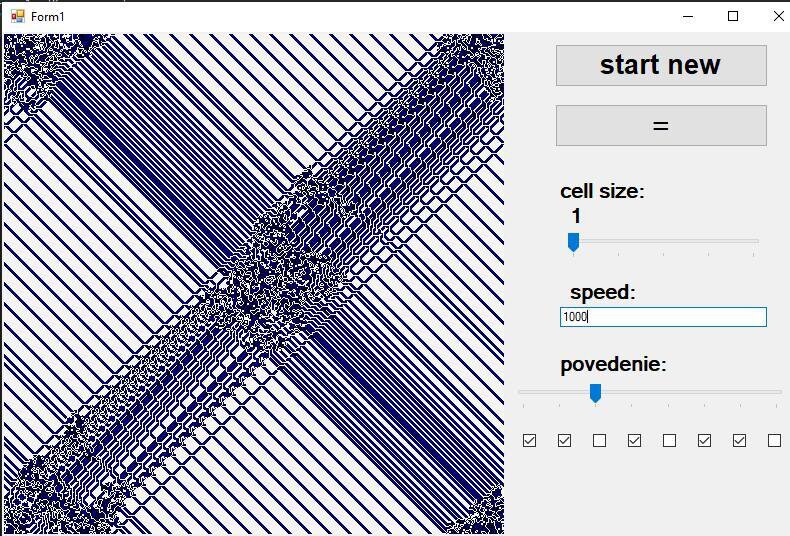Click the cellular automaton pattern canvas
This screenshot has width=790, height=536.
[253, 284]
